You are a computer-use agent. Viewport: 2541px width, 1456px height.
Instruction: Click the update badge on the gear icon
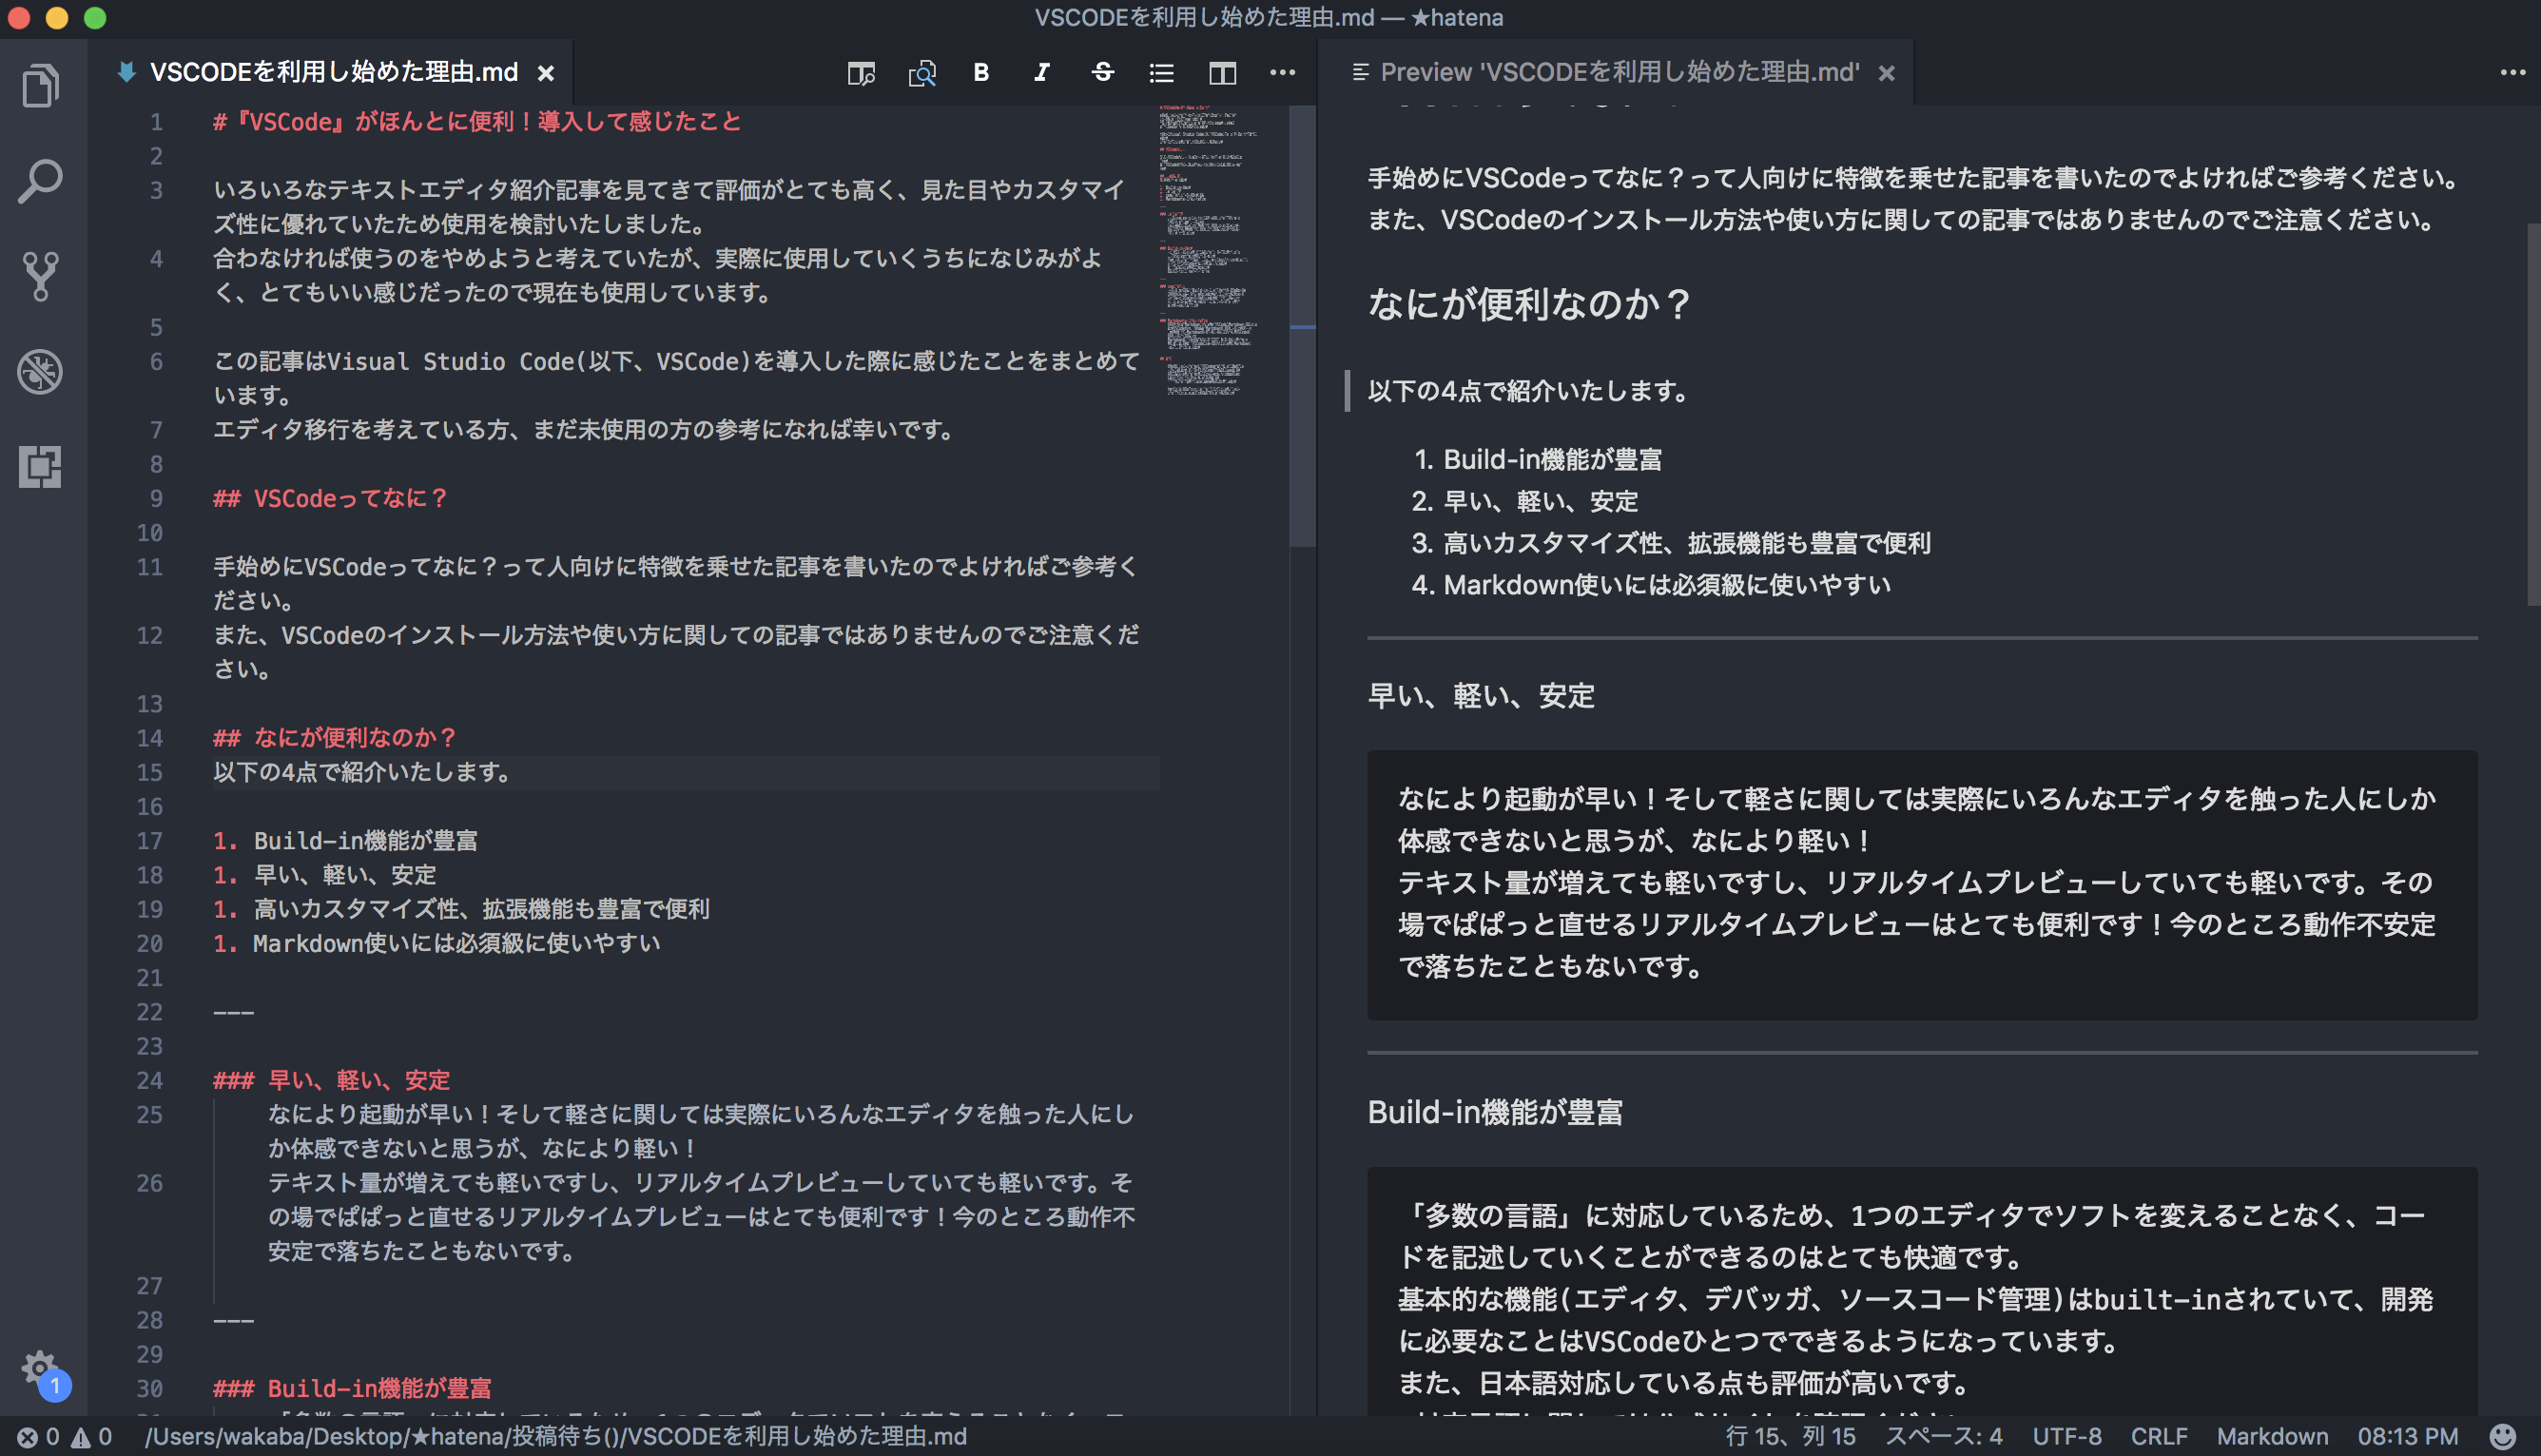tap(55, 1386)
